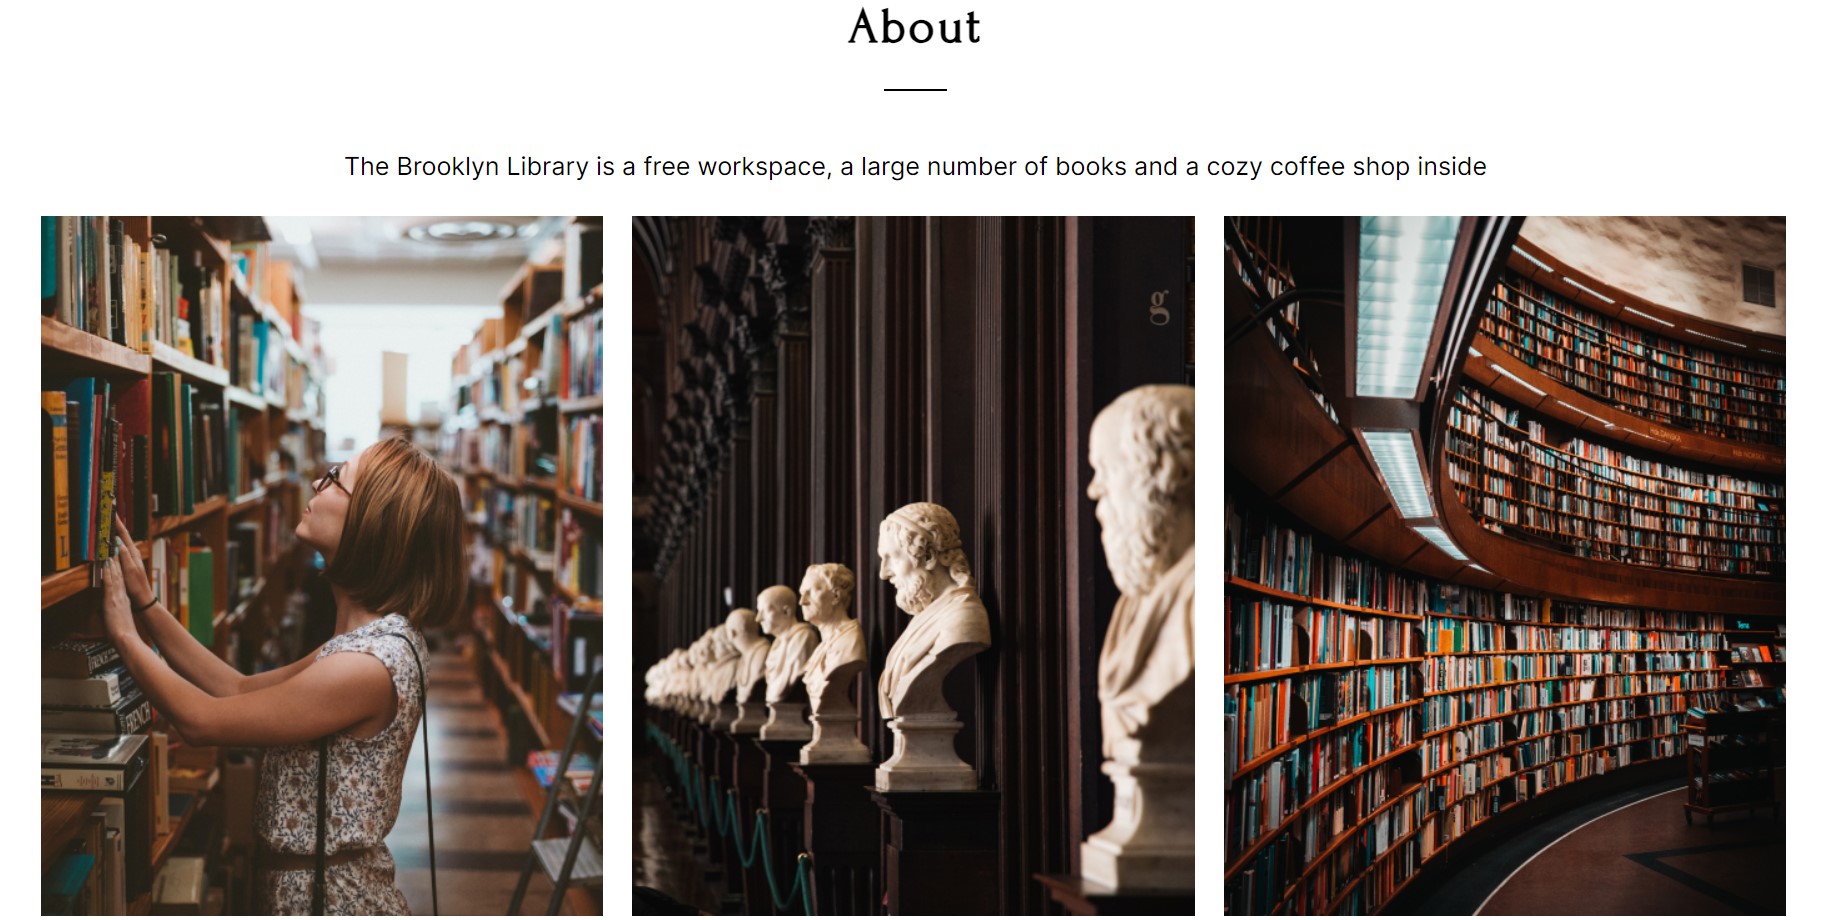This screenshot has width=1839, height=920.
Task: Open the photo of woman browsing bookshelves
Action: click(x=322, y=566)
